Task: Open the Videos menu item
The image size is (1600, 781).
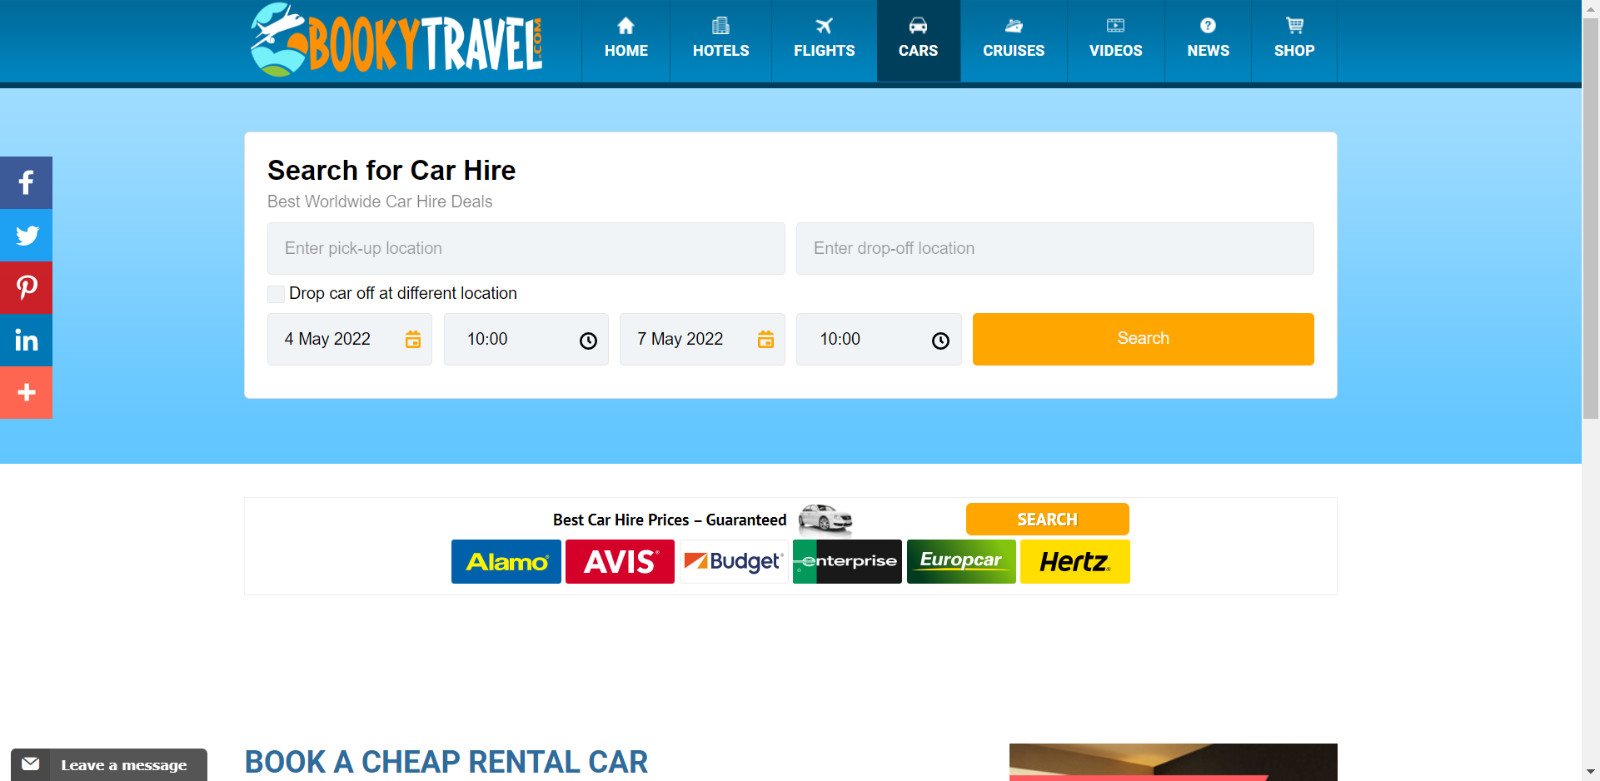Action: tap(1115, 40)
